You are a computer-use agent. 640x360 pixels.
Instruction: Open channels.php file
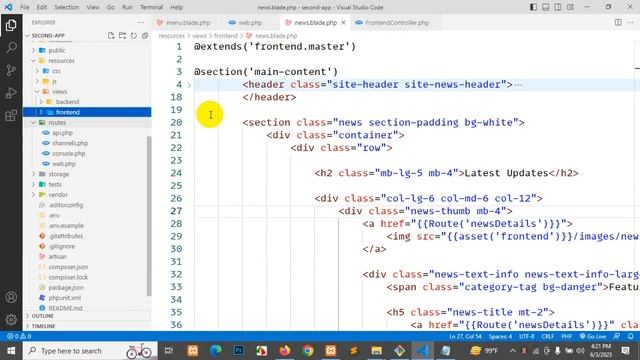point(87,143)
